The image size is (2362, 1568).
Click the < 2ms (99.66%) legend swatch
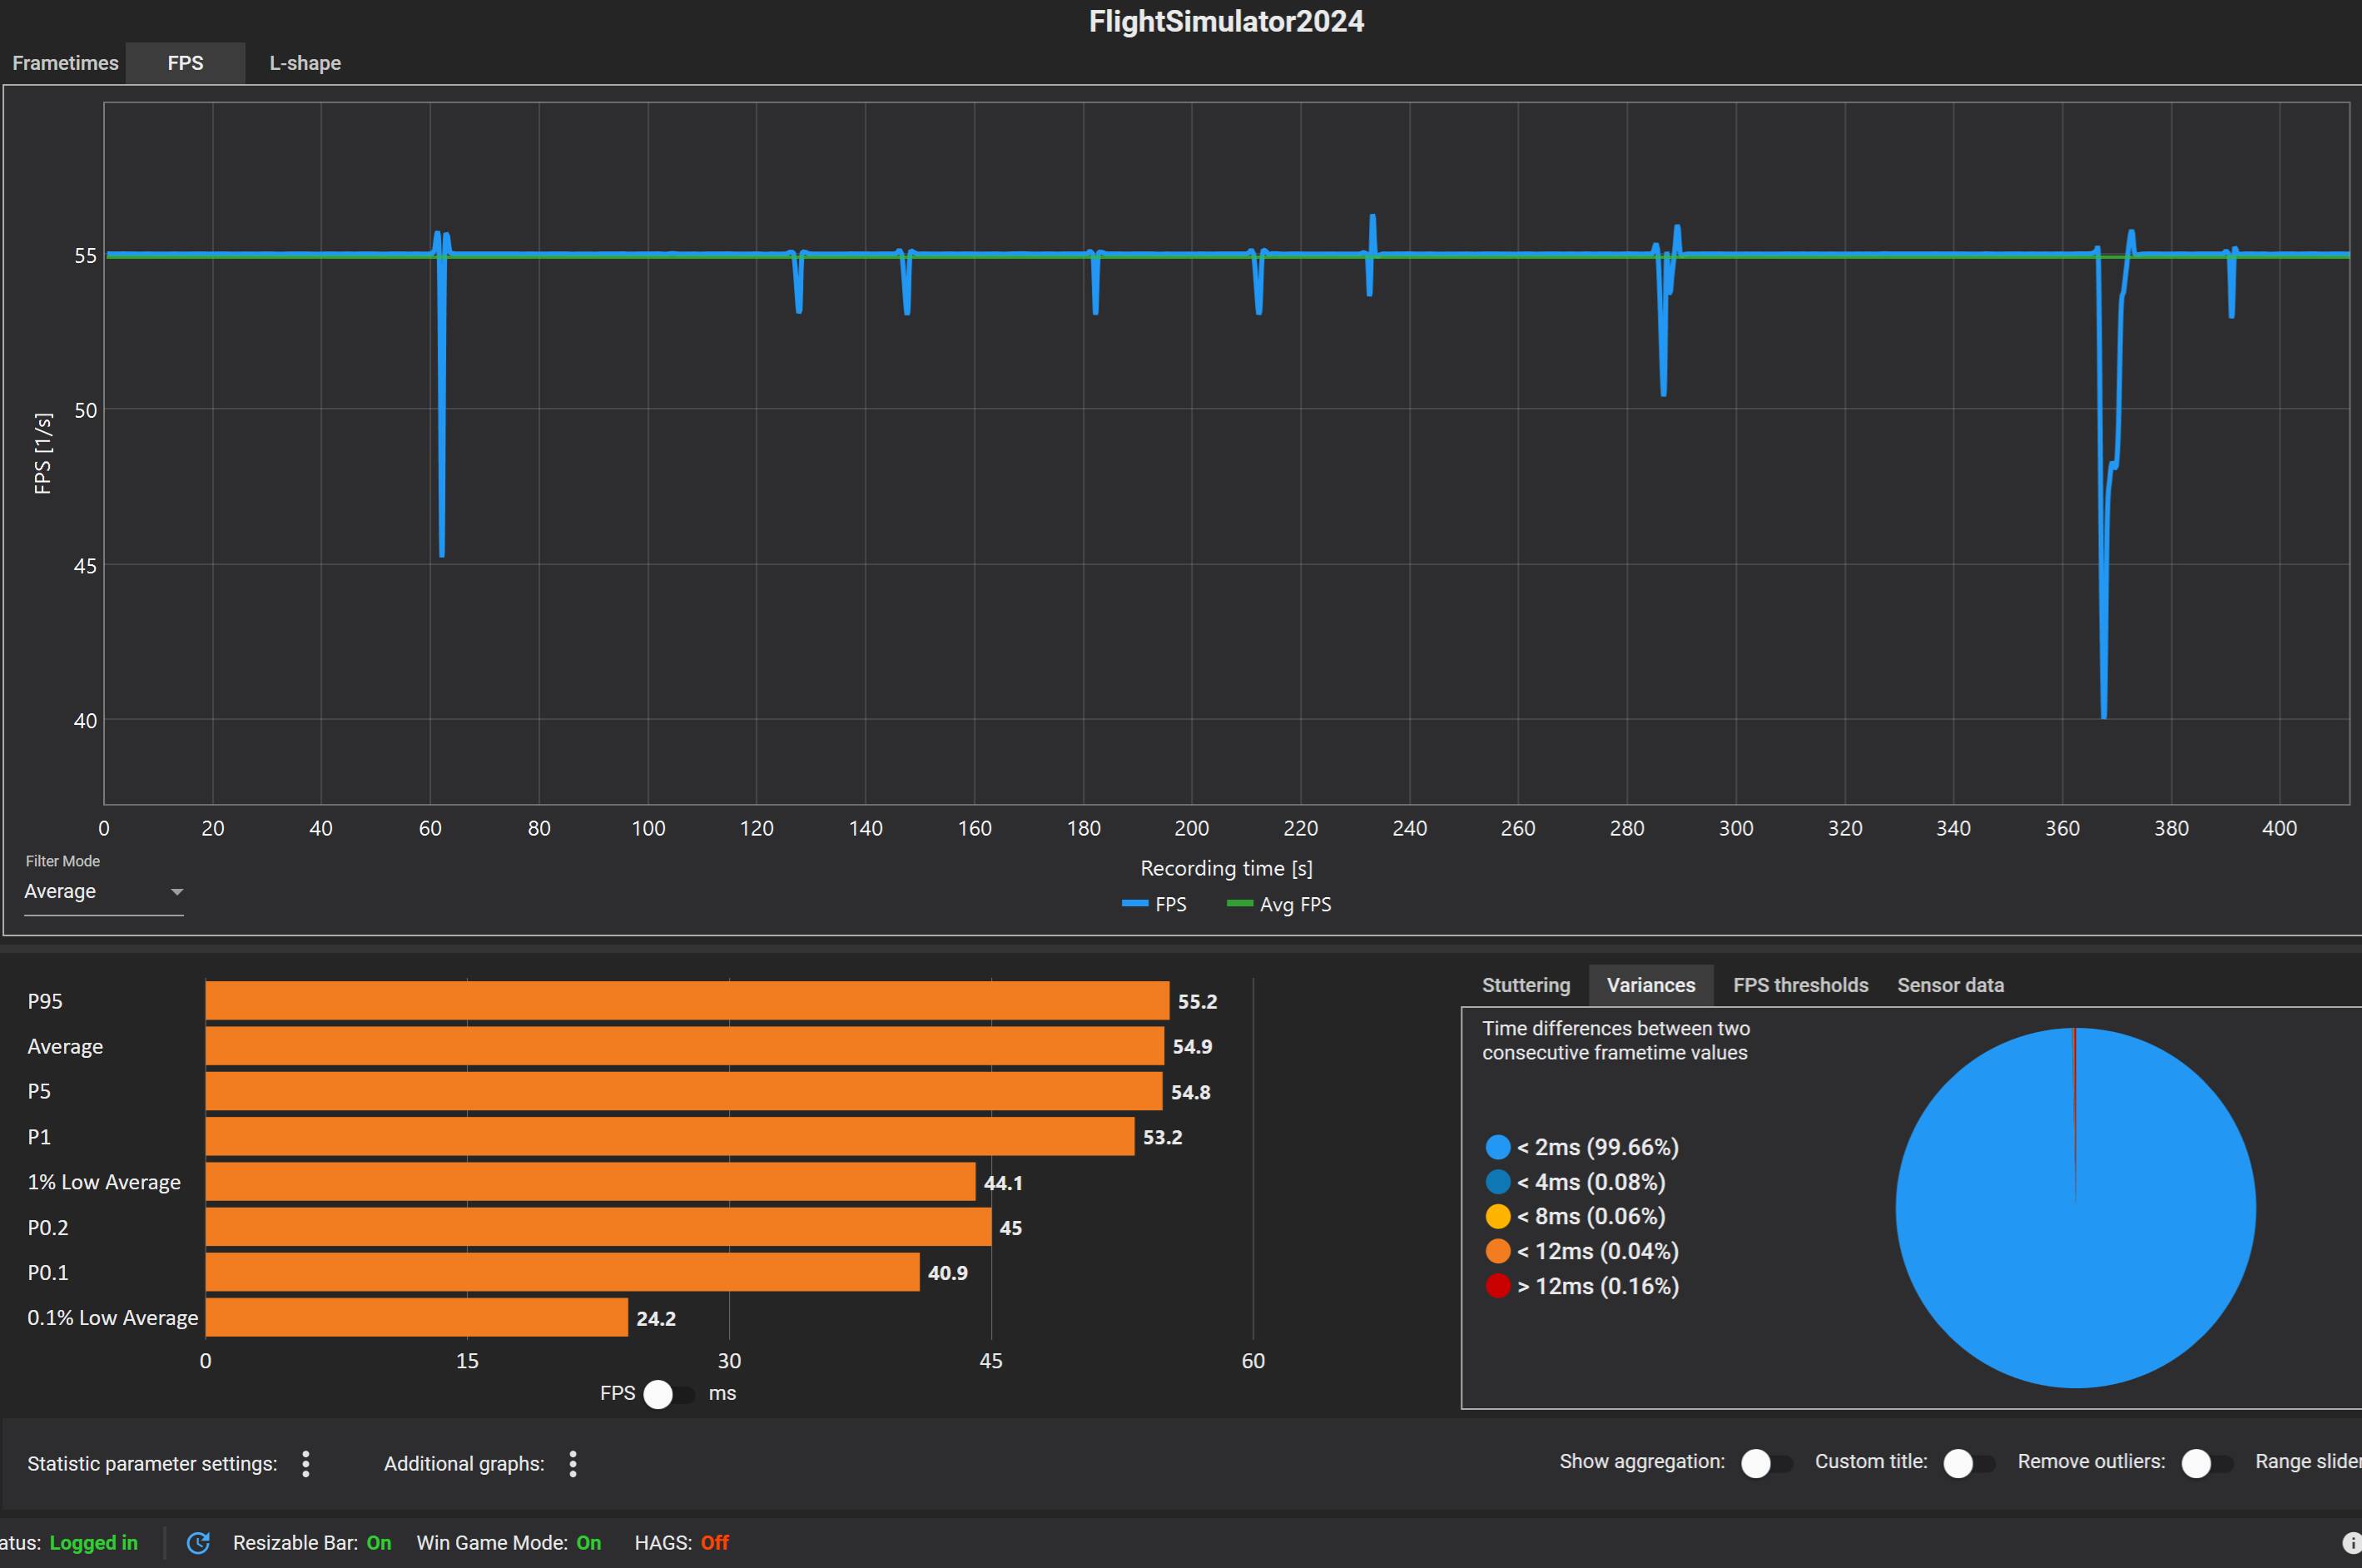[x=1498, y=1147]
